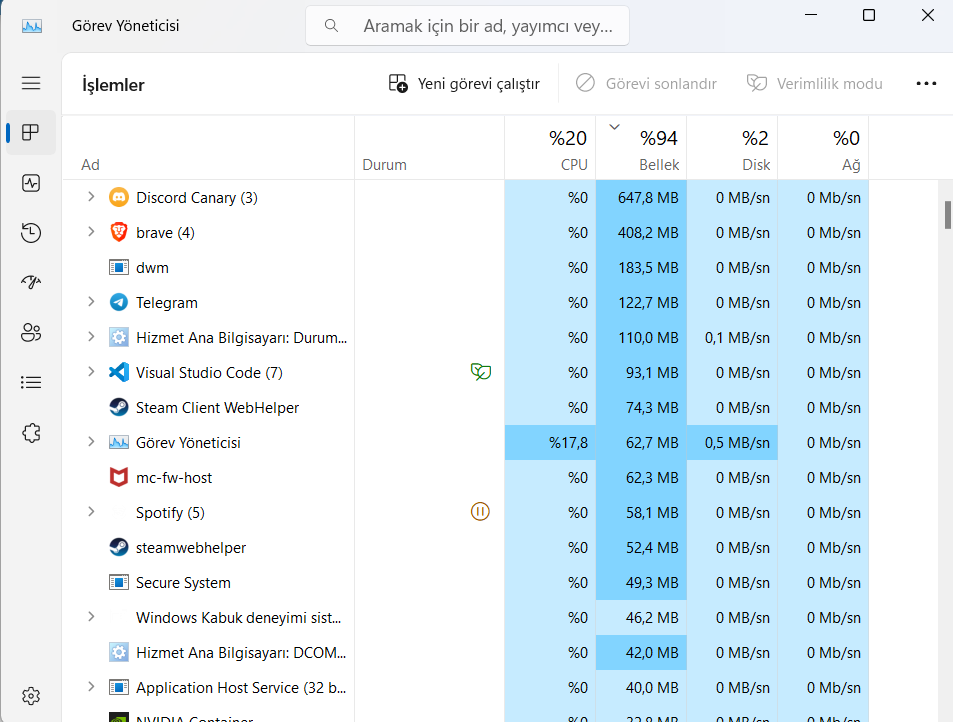Image resolution: width=953 pixels, height=722 pixels.
Task: Select the 74,3 MB memory value
Action: pyautogui.click(x=652, y=408)
